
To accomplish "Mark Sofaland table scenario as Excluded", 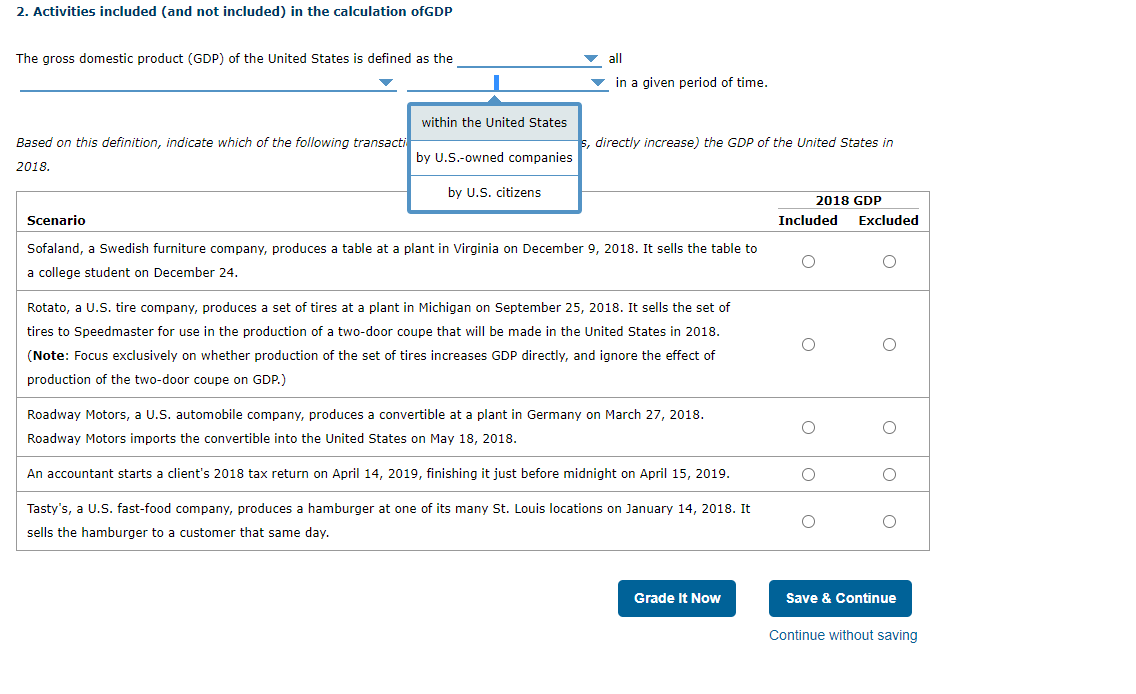I will click(888, 260).
